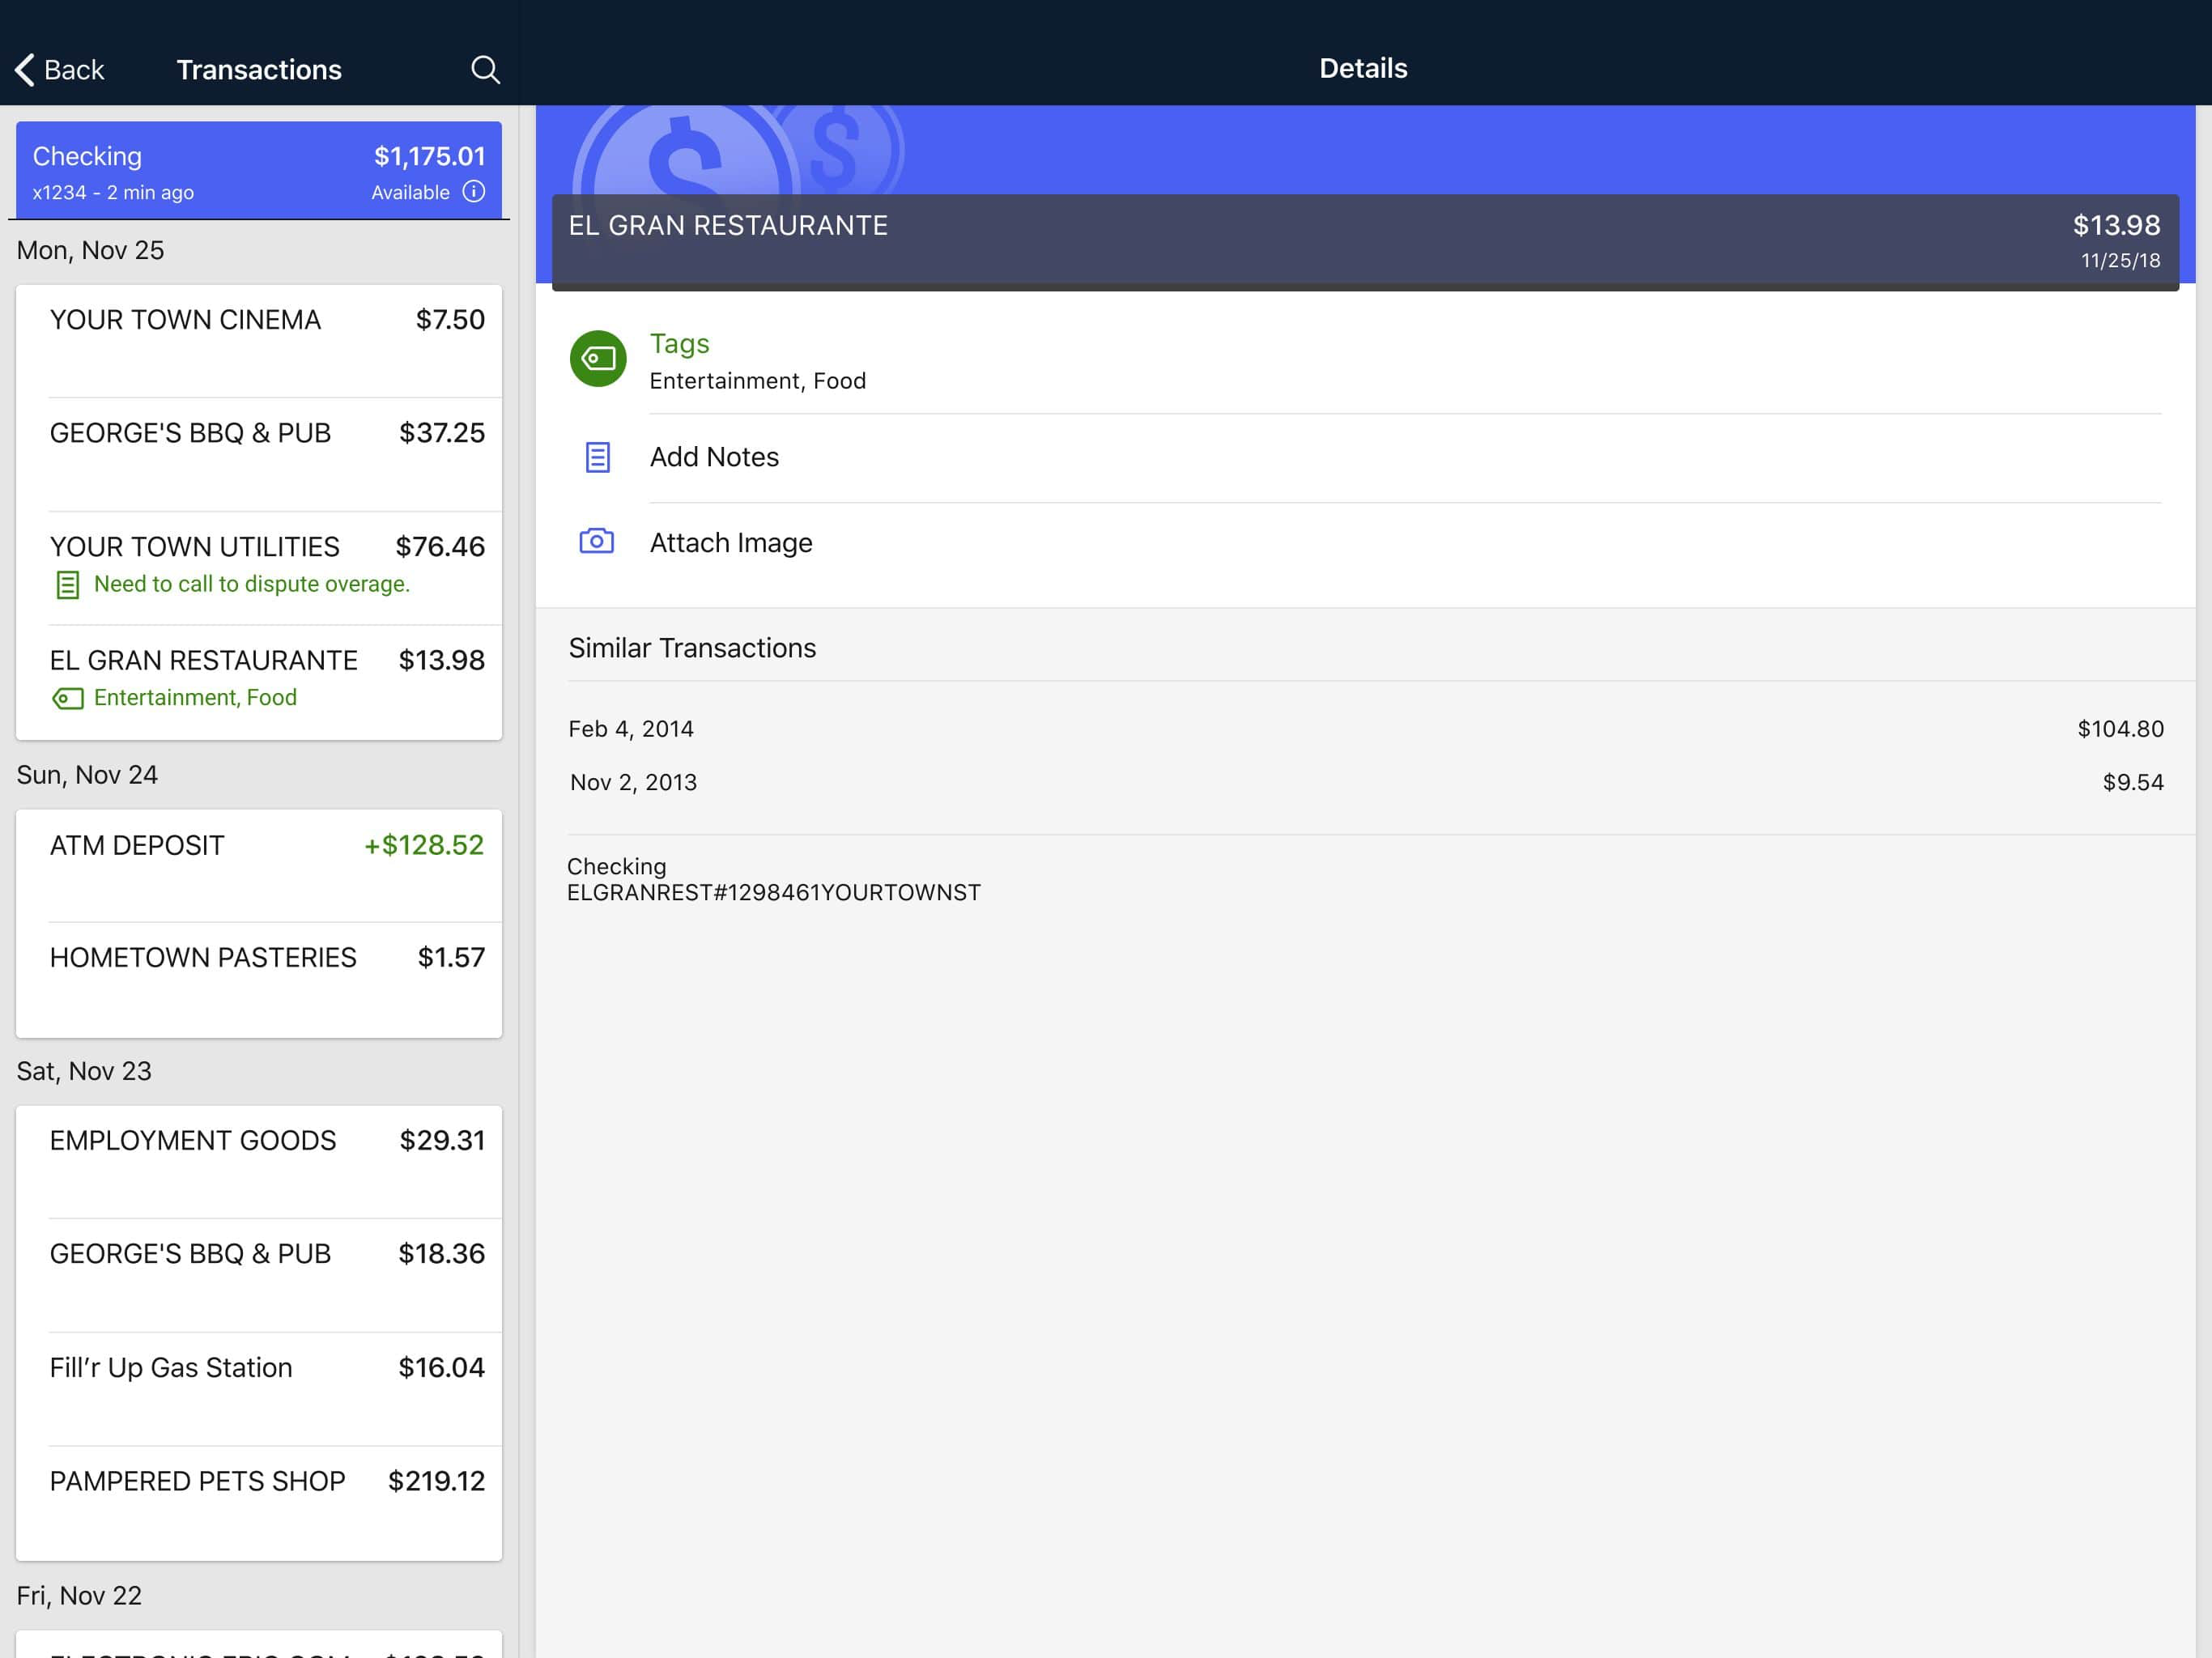Tap the Attach Image camera icon
2212x1658 pixels.
597,542
